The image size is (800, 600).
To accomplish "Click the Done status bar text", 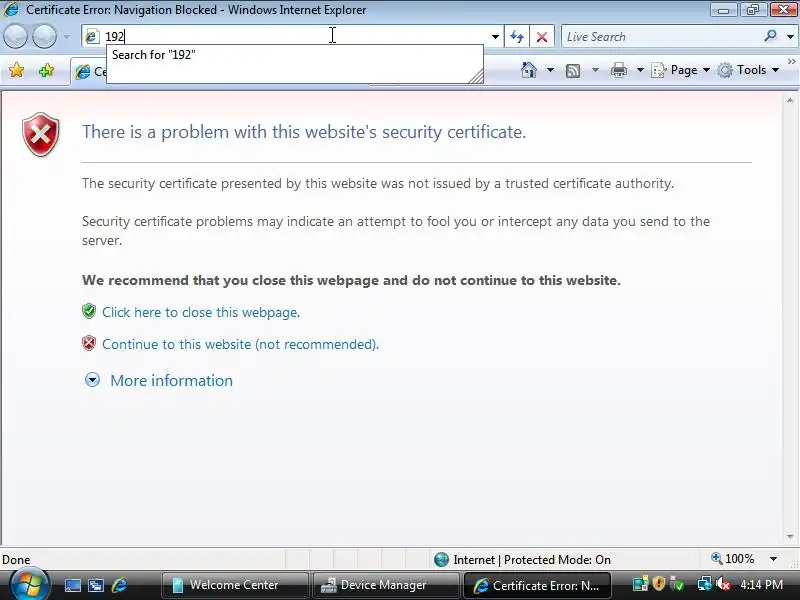I will 16,560.
